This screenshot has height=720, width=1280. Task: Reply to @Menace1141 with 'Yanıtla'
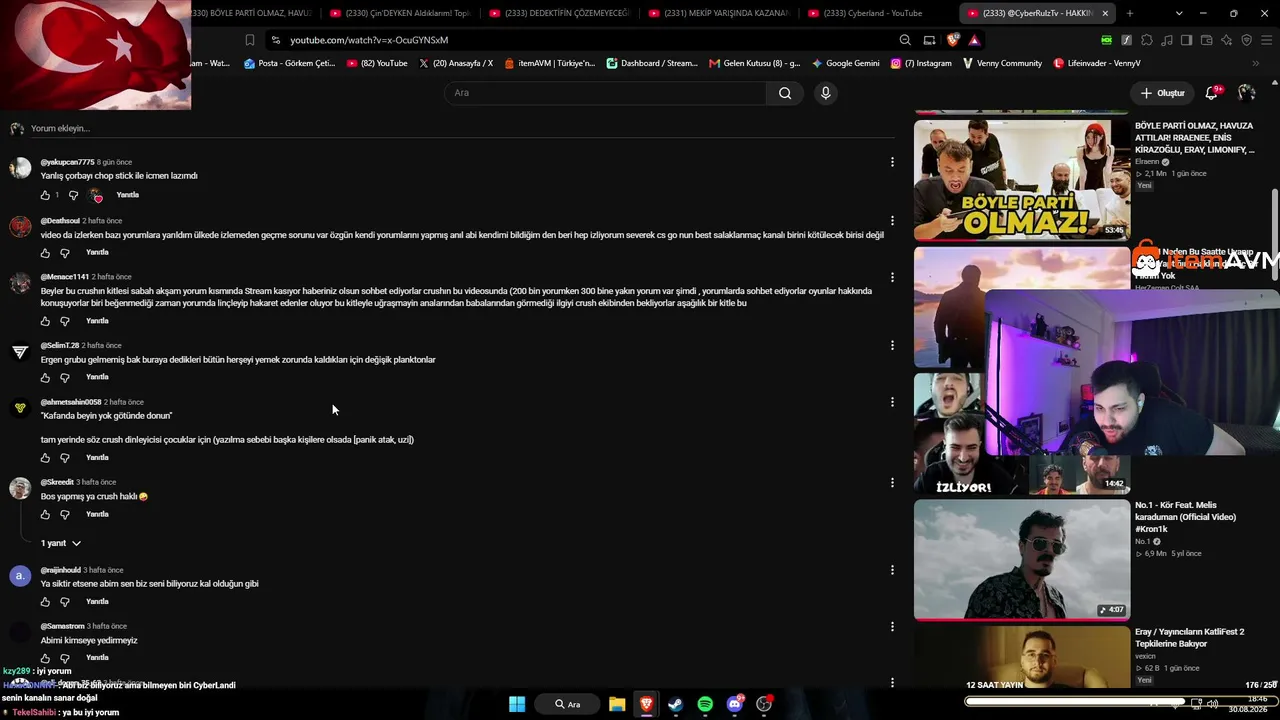click(x=97, y=321)
